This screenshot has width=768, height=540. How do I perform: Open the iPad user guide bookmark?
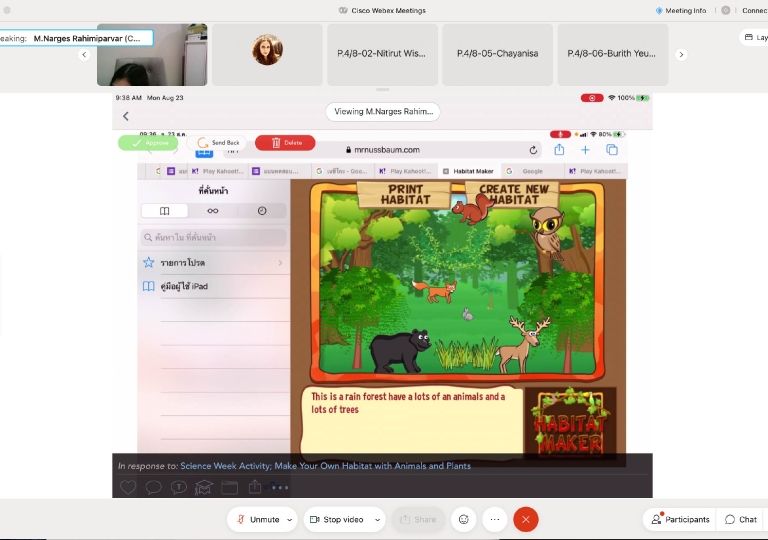pos(216,286)
